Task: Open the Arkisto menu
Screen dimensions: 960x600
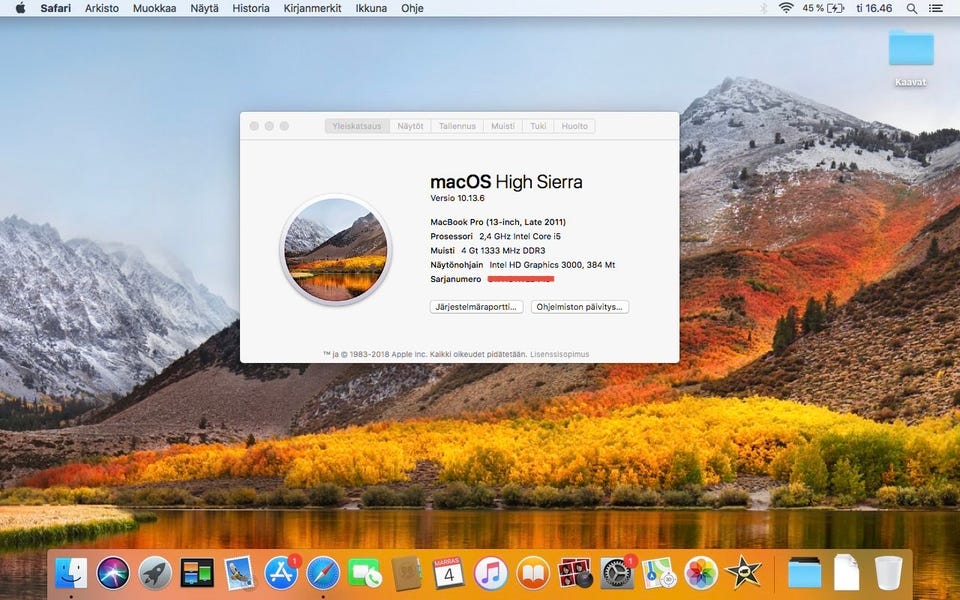Action: 102,8
